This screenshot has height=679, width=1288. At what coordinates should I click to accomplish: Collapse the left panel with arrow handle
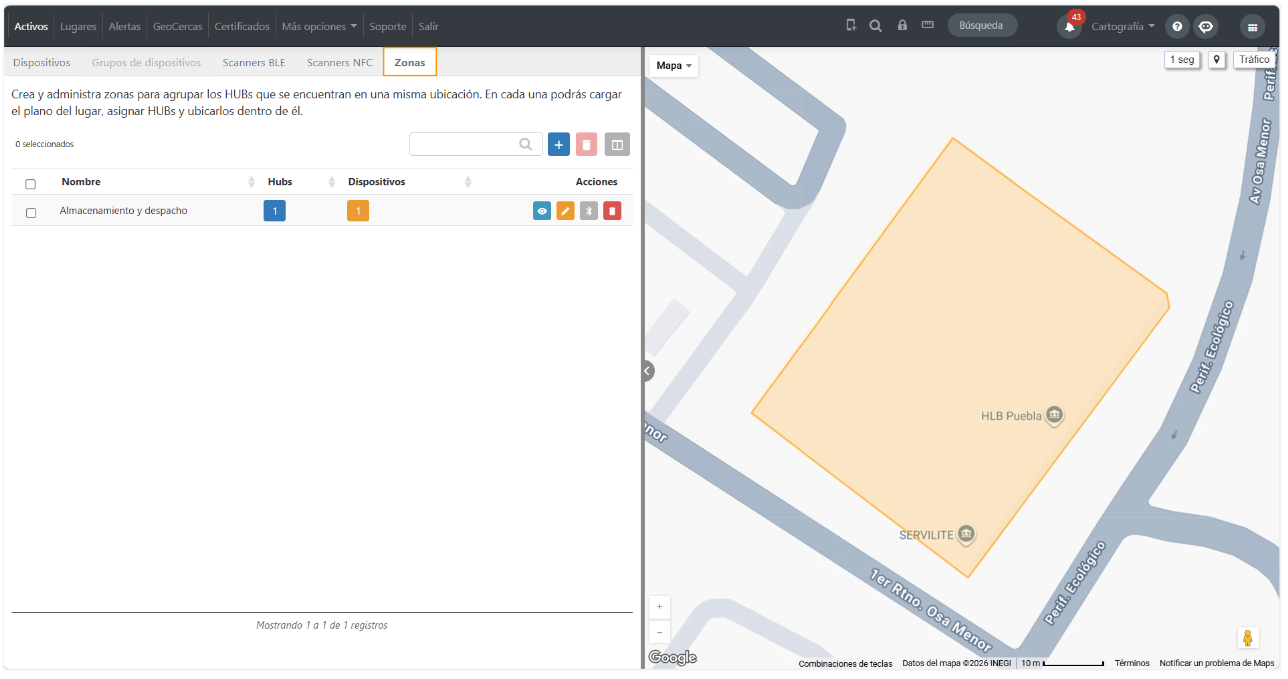(x=647, y=370)
